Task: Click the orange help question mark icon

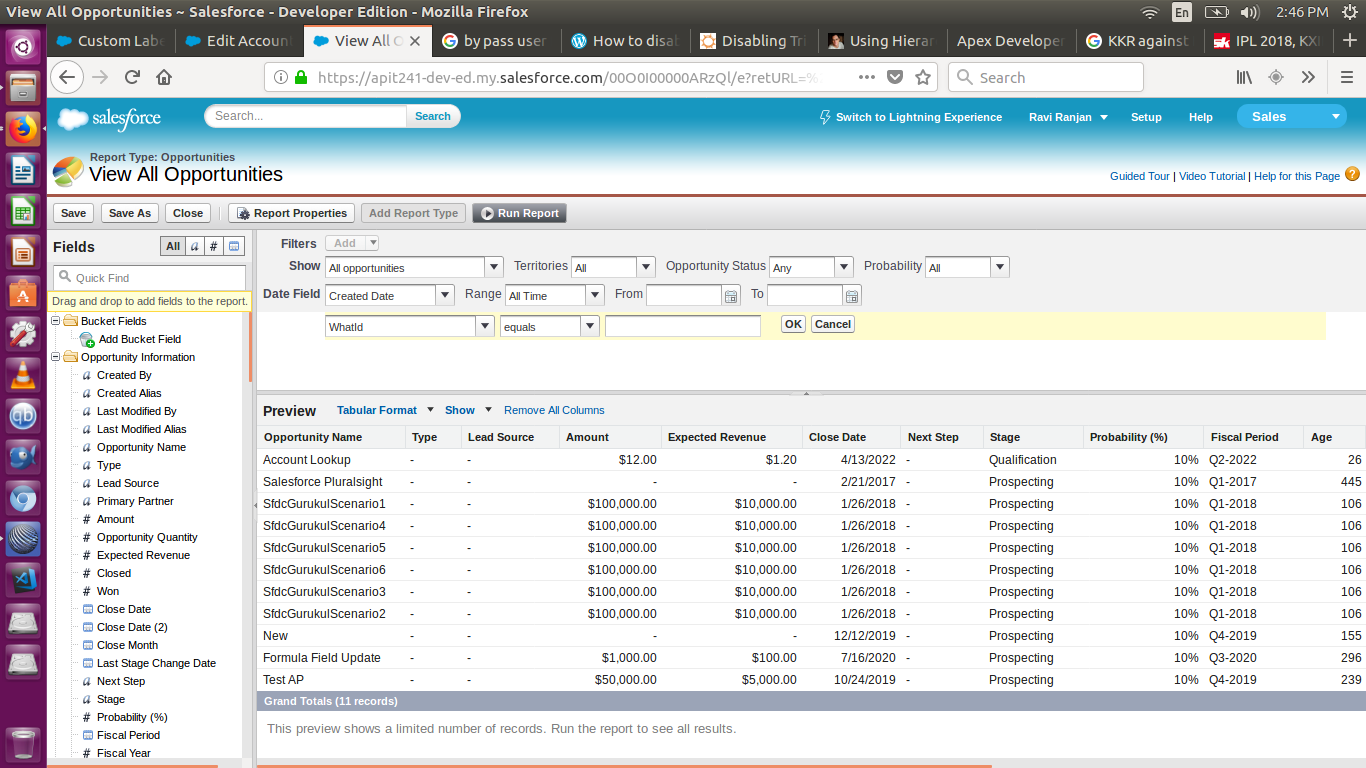Action: pyautogui.click(x=1352, y=174)
